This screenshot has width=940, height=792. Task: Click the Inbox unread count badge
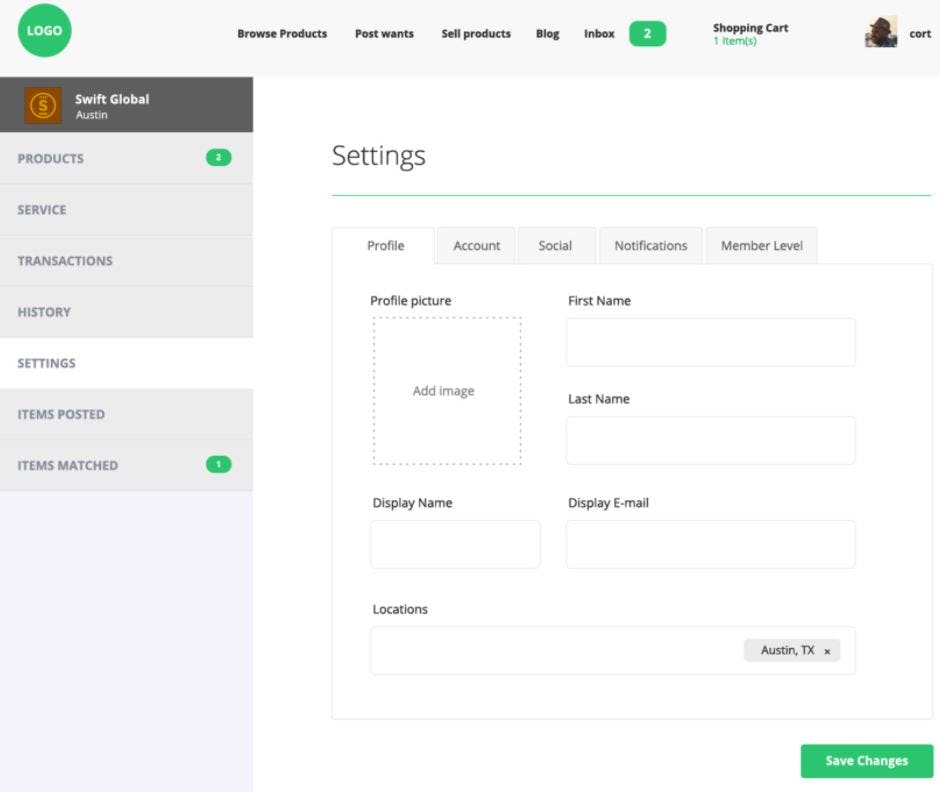point(646,33)
